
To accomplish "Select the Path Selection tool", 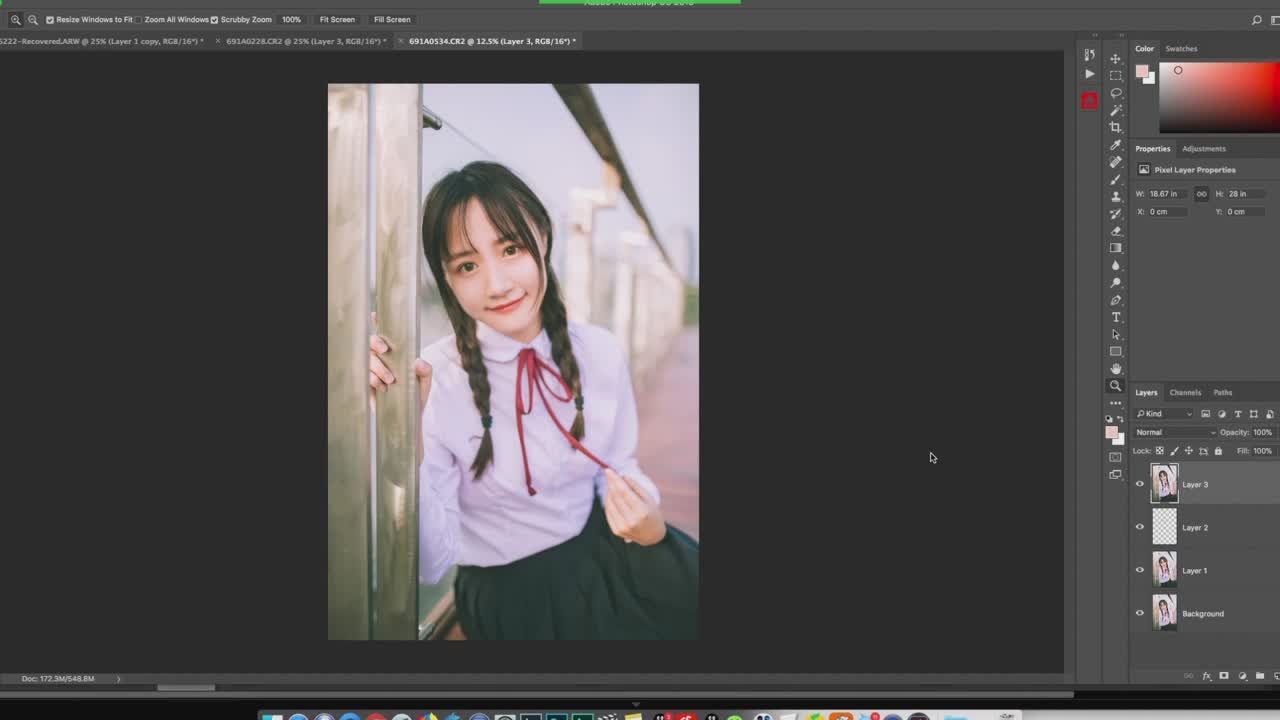I will tap(1116, 334).
